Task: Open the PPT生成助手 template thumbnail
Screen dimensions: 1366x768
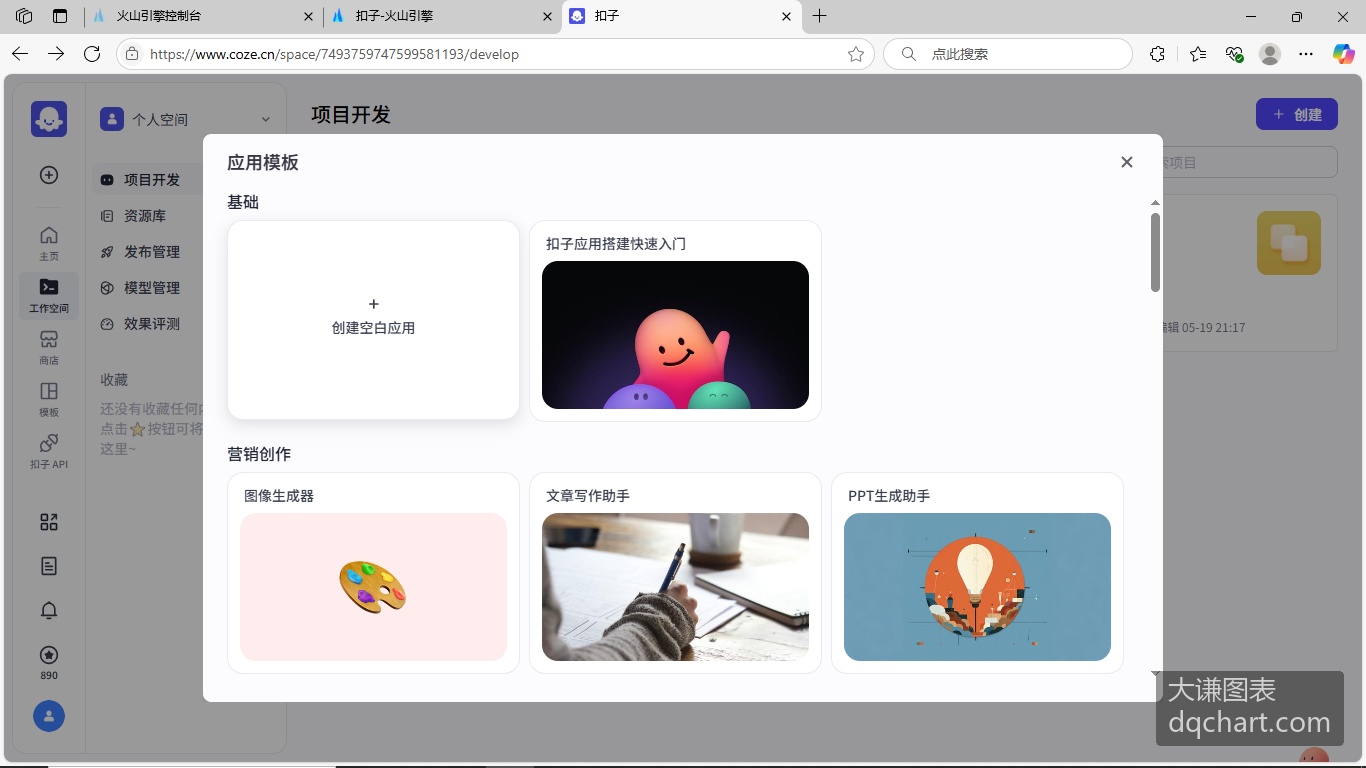Action: (977, 587)
